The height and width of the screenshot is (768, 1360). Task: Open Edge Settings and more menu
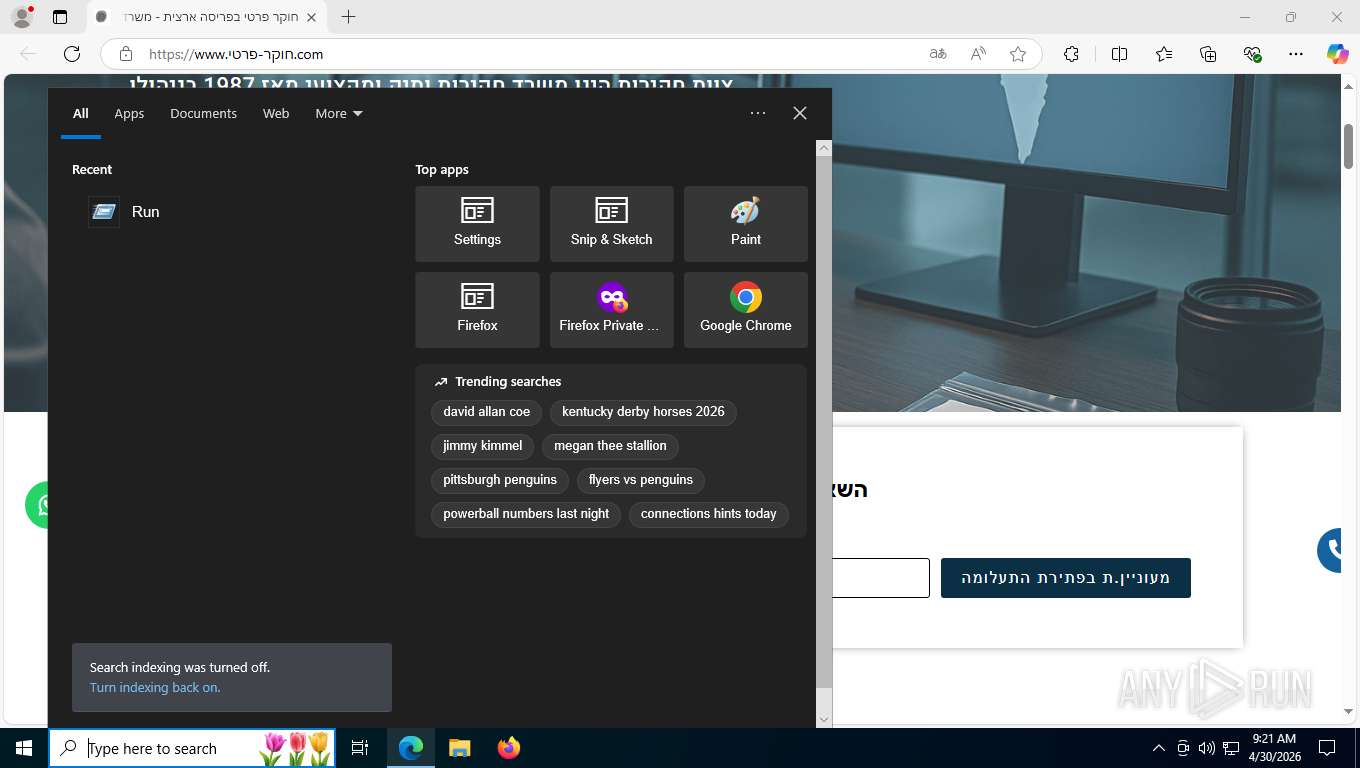[x=1296, y=54]
